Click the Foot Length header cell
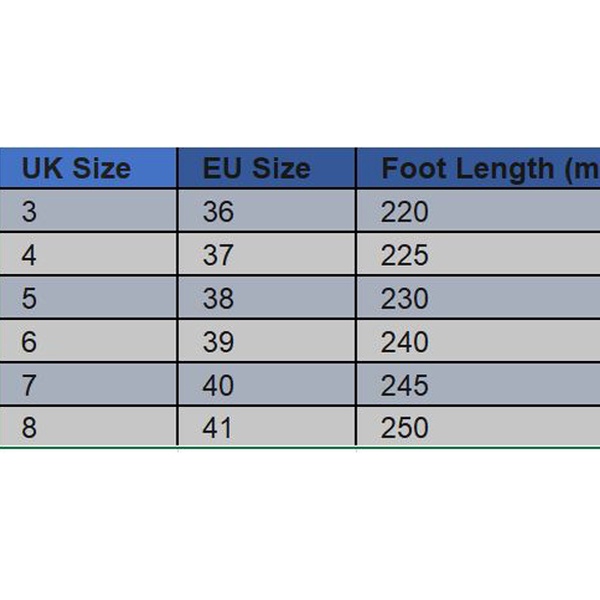 [x=478, y=168]
